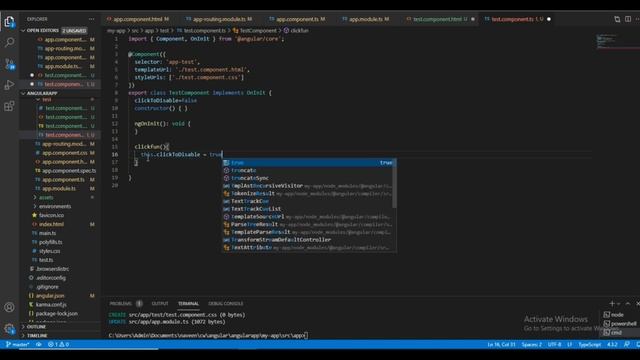Open package-lock.json in explorer
Viewport: 640px width, 360px height.
pyautogui.click(x=56, y=314)
